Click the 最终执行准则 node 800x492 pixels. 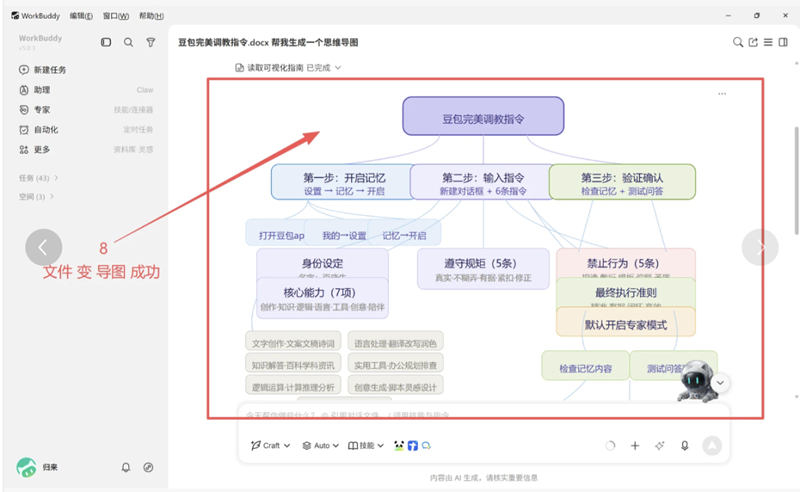pos(626,292)
